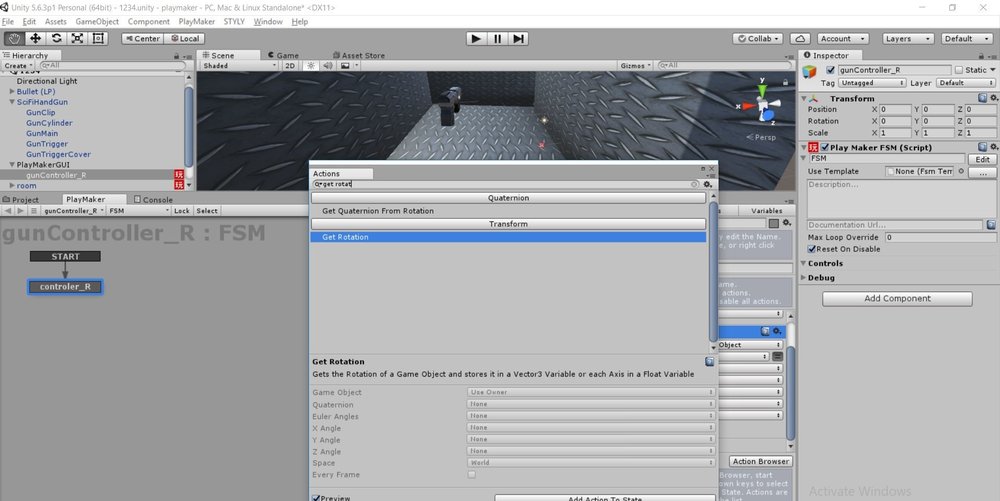Switch to the Project tab
The width and height of the screenshot is (1000, 501).
[x=21, y=200]
